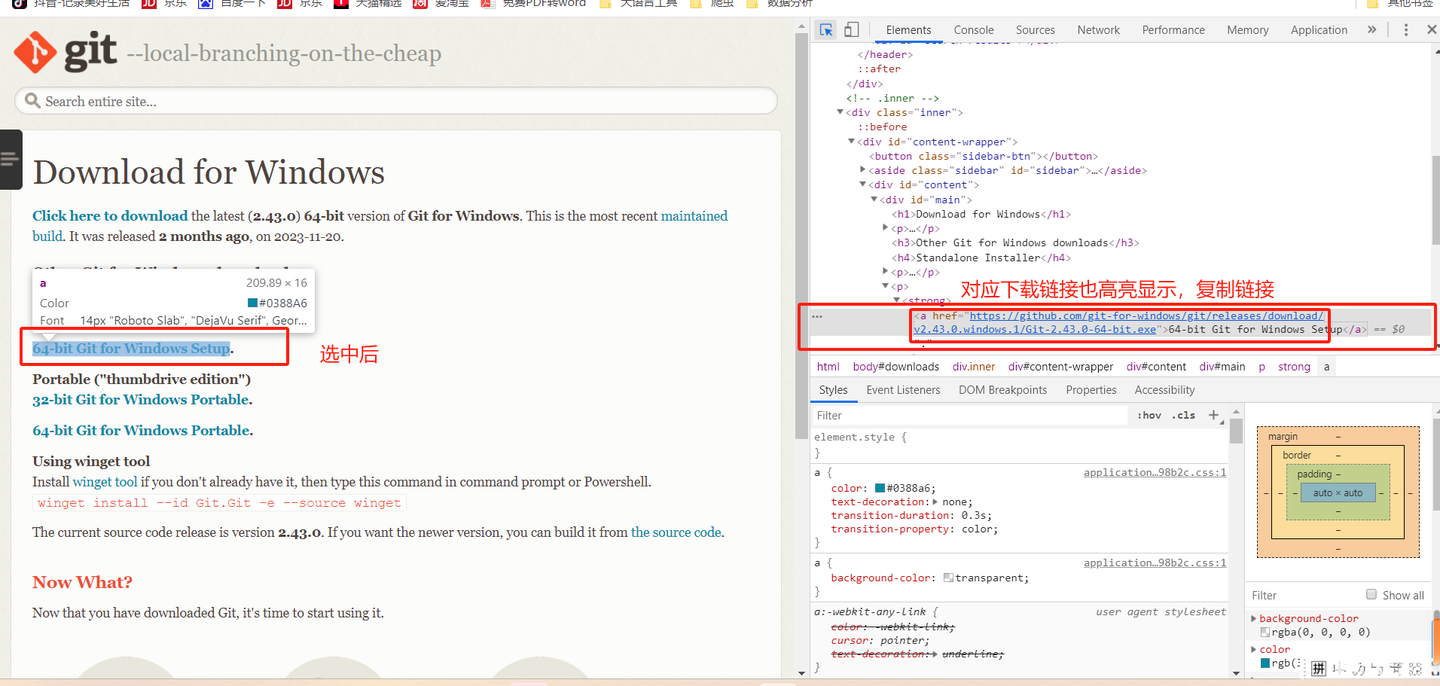Activate the inspect element picker icon
This screenshot has height=686, width=1440.
[x=826, y=30]
